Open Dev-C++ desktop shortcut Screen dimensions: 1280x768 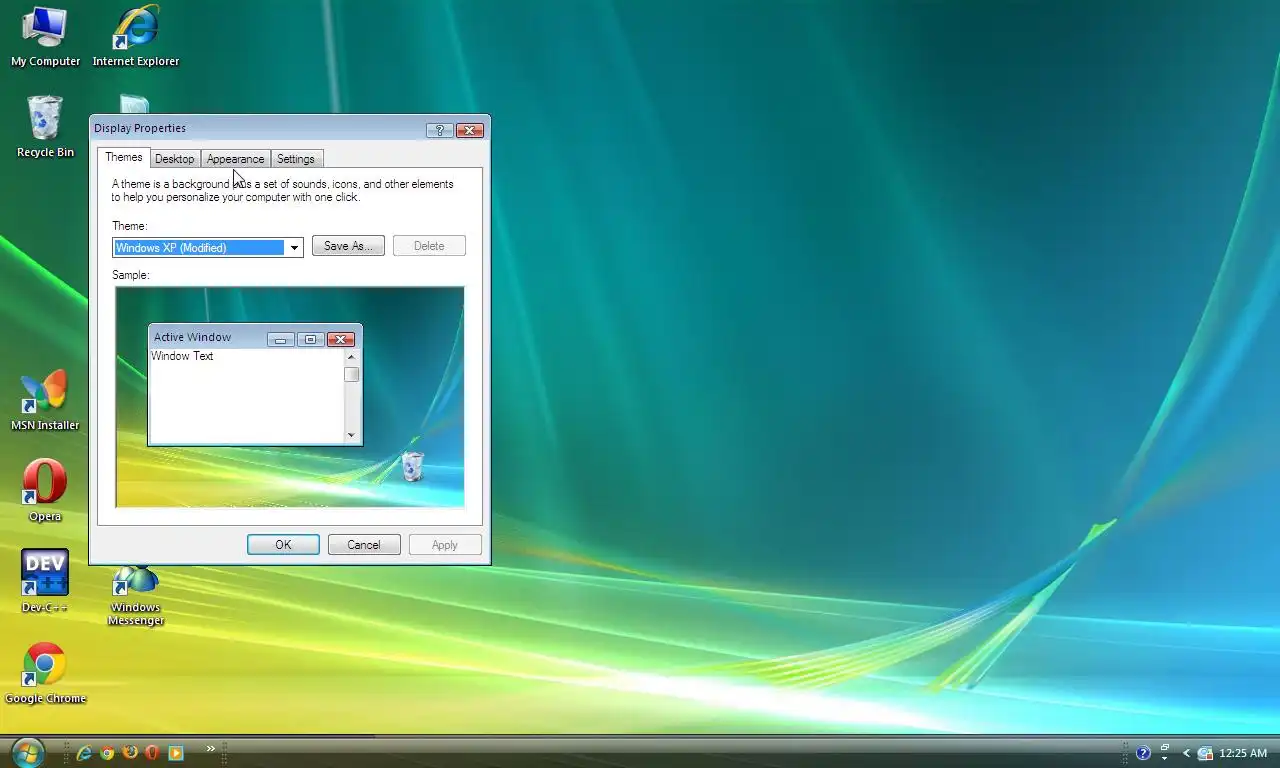click(x=45, y=581)
